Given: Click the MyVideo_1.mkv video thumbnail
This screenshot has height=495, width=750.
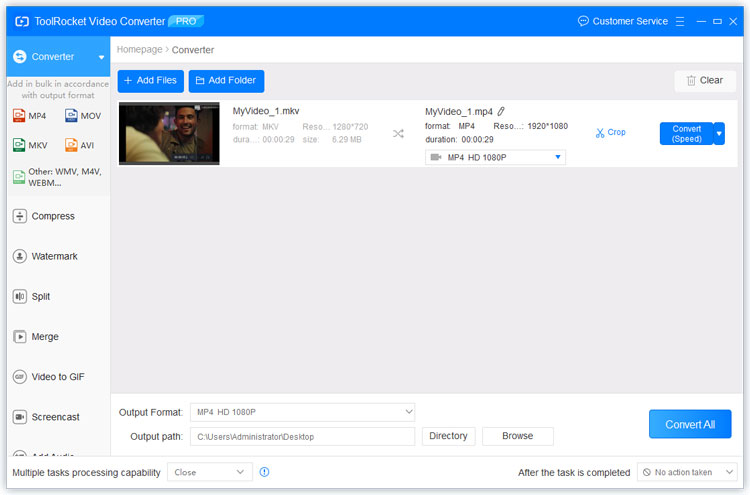Looking at the screenshot, I should tap(169, 133).
